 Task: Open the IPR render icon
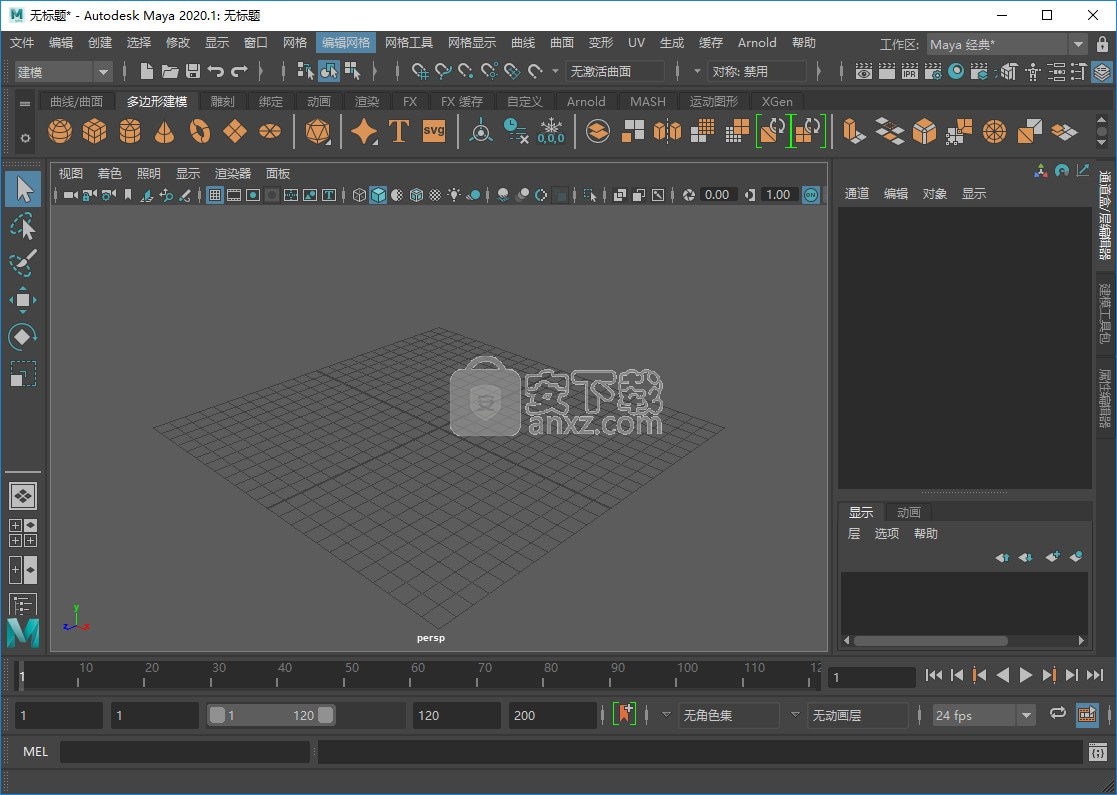point(910,71)
